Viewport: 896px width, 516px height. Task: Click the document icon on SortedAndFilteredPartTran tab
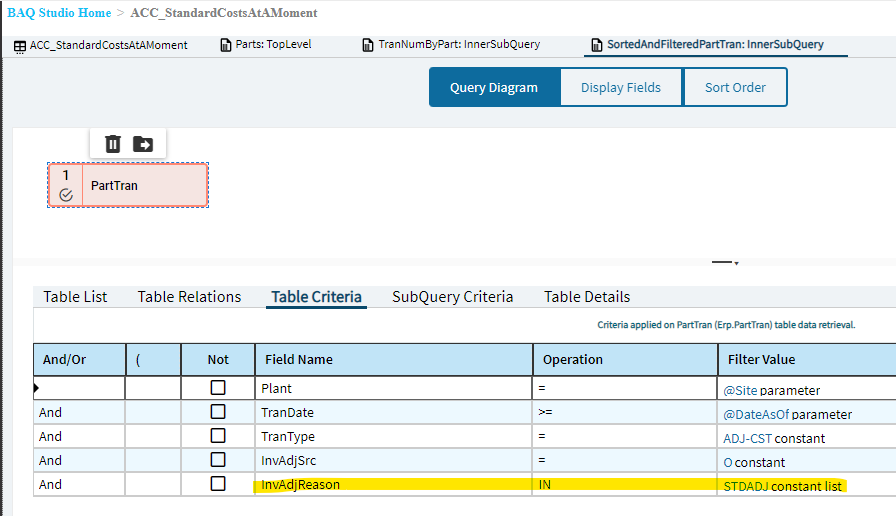tap(597, 46)
